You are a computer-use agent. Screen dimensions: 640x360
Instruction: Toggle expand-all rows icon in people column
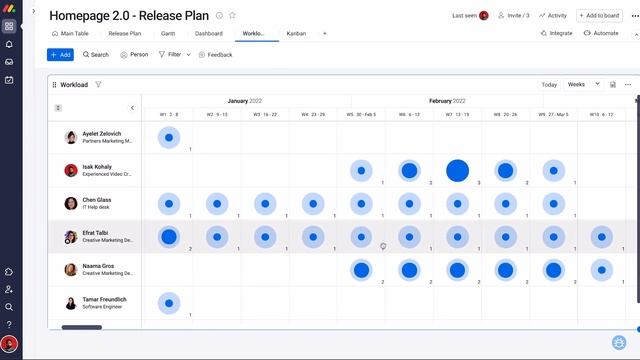pyautogui.click(x=58, y=108)
